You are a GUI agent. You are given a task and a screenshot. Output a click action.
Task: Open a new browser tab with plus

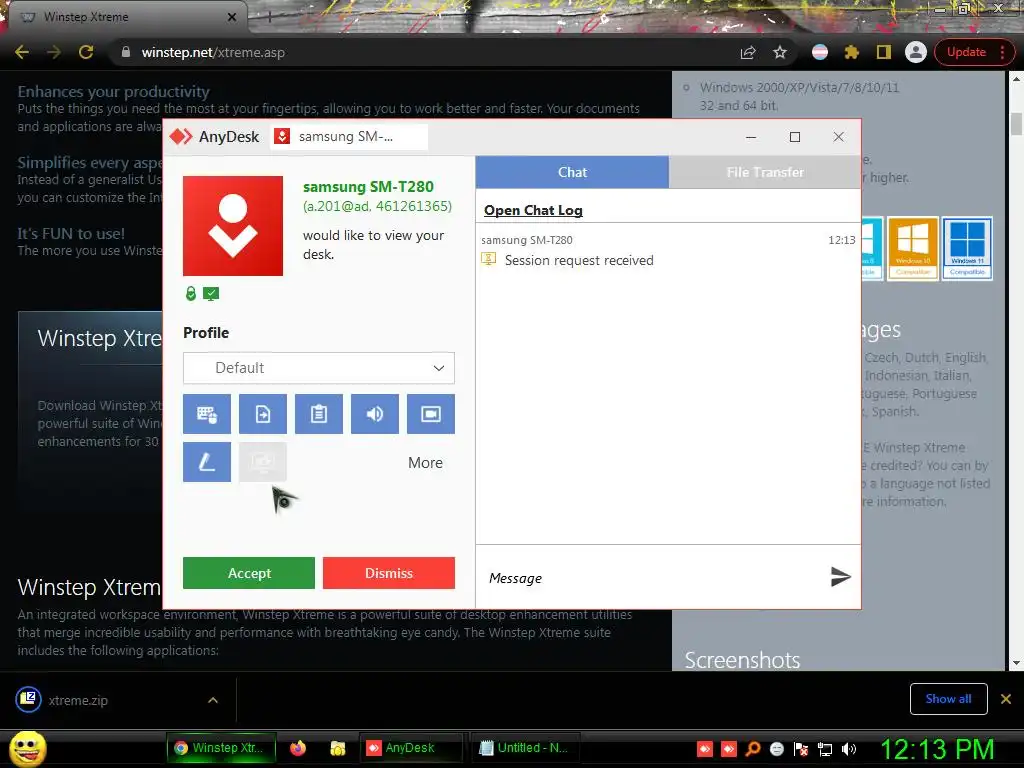click(x=269, y=18)
